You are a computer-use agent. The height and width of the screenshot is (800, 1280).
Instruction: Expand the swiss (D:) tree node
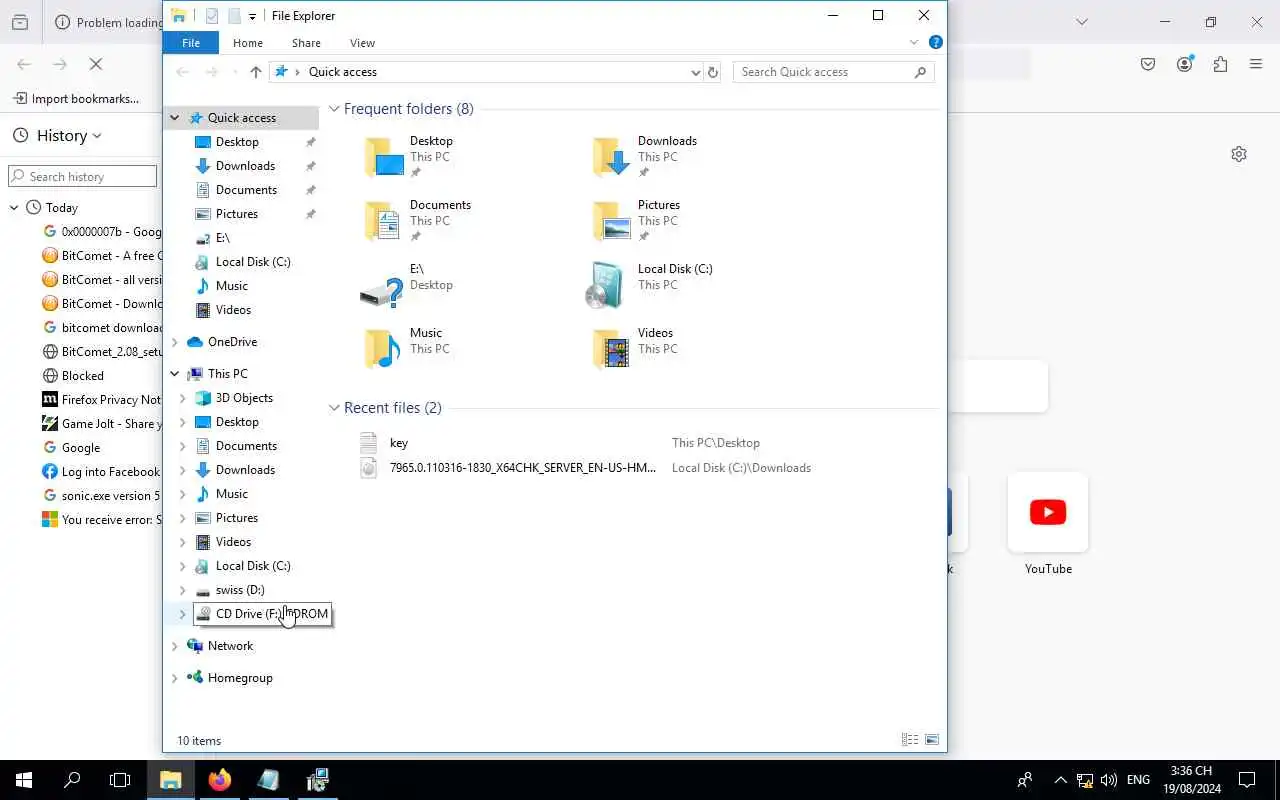[x=183, y=590]
